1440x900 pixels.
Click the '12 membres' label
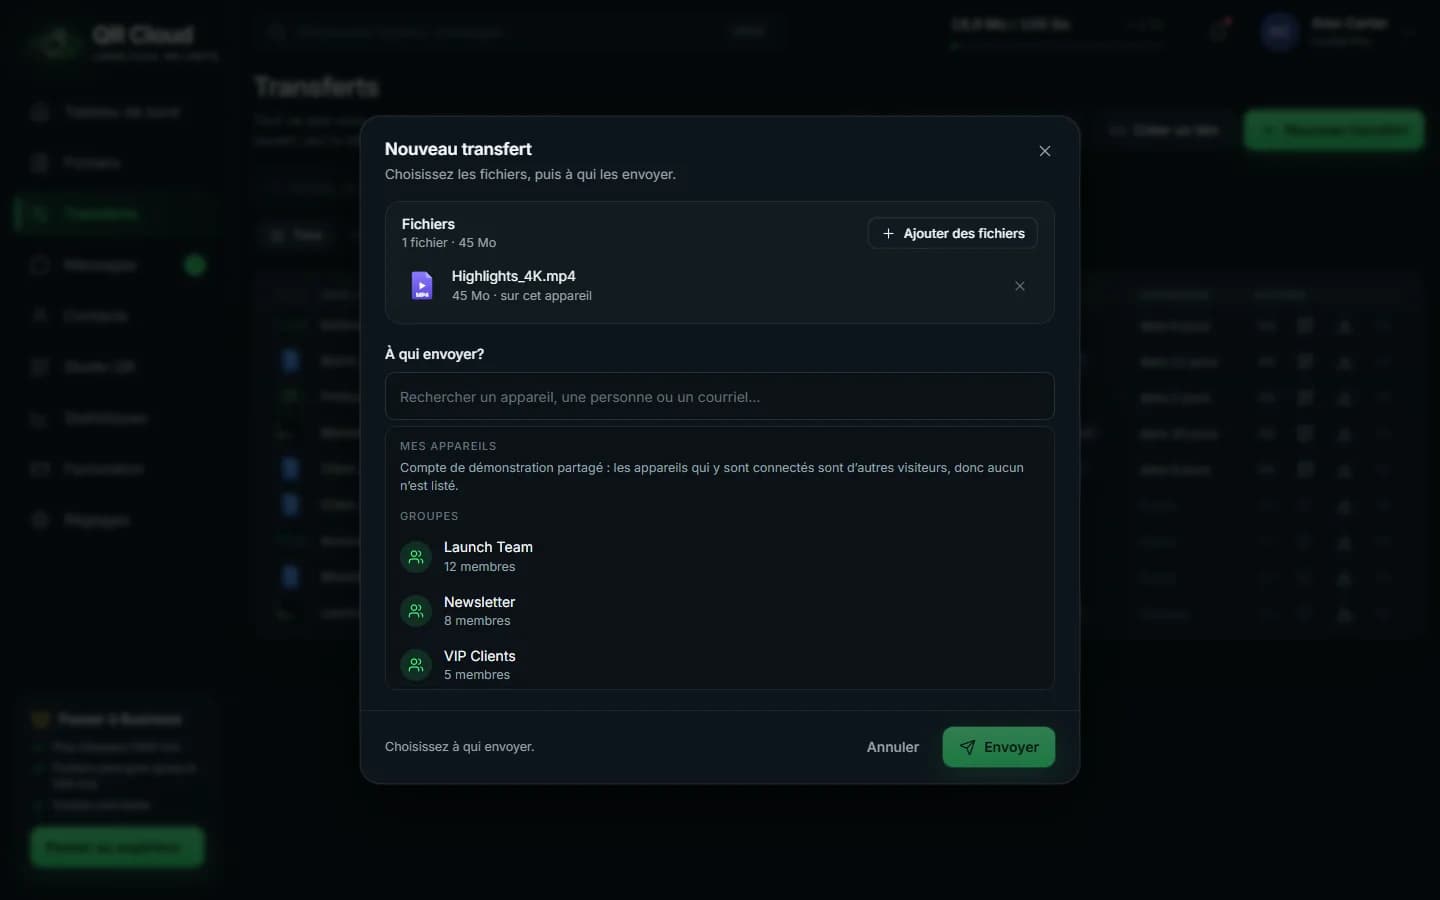480,567
